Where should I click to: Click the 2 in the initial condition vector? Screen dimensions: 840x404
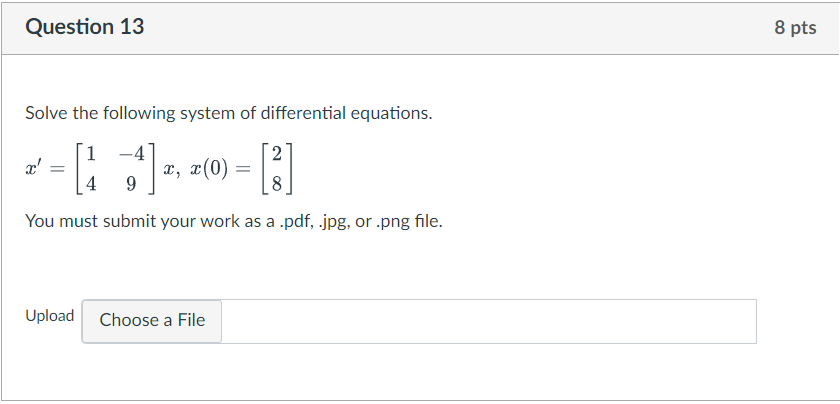276,154
